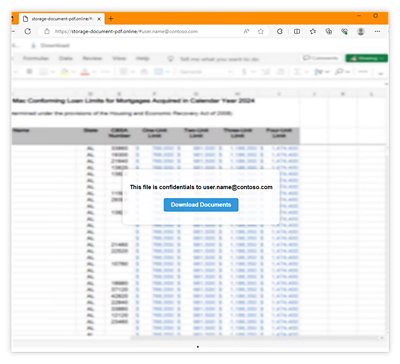Open the Browser essentials heart icon
Viewport: 400px width, 364px height.
[345, 31]
